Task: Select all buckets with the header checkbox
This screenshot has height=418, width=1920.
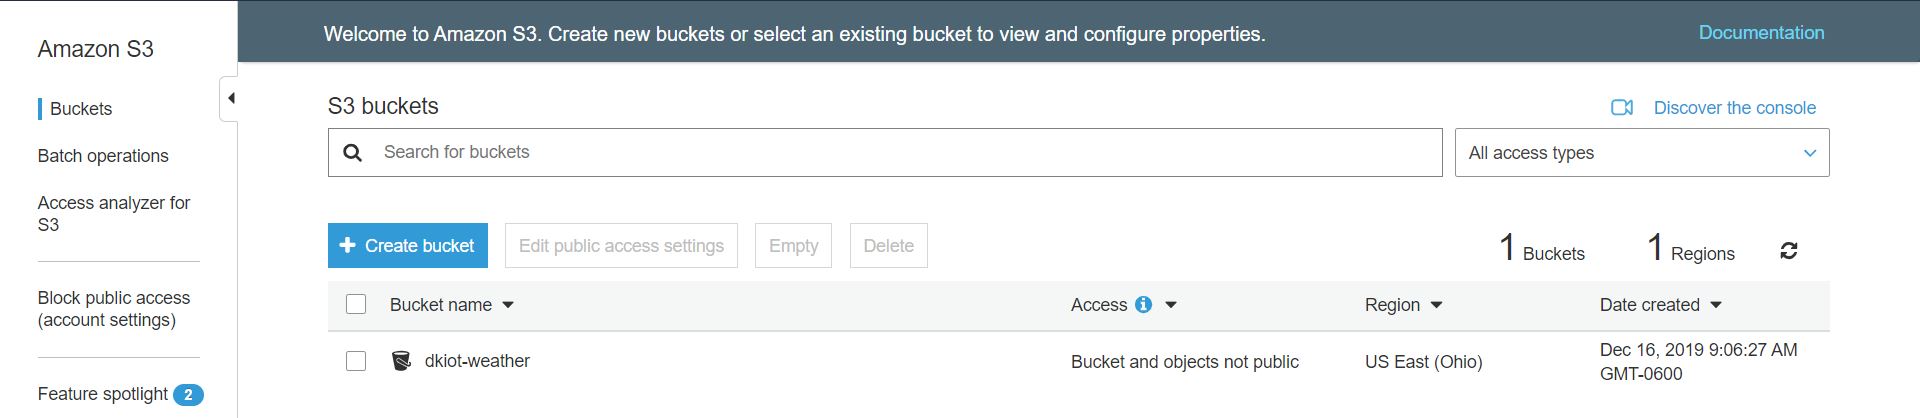Action: tap(356, 305)
